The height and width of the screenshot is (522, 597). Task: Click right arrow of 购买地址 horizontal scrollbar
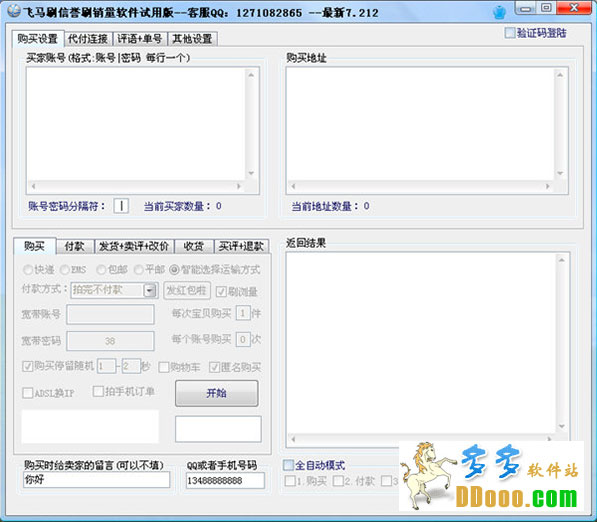(548, 186)
